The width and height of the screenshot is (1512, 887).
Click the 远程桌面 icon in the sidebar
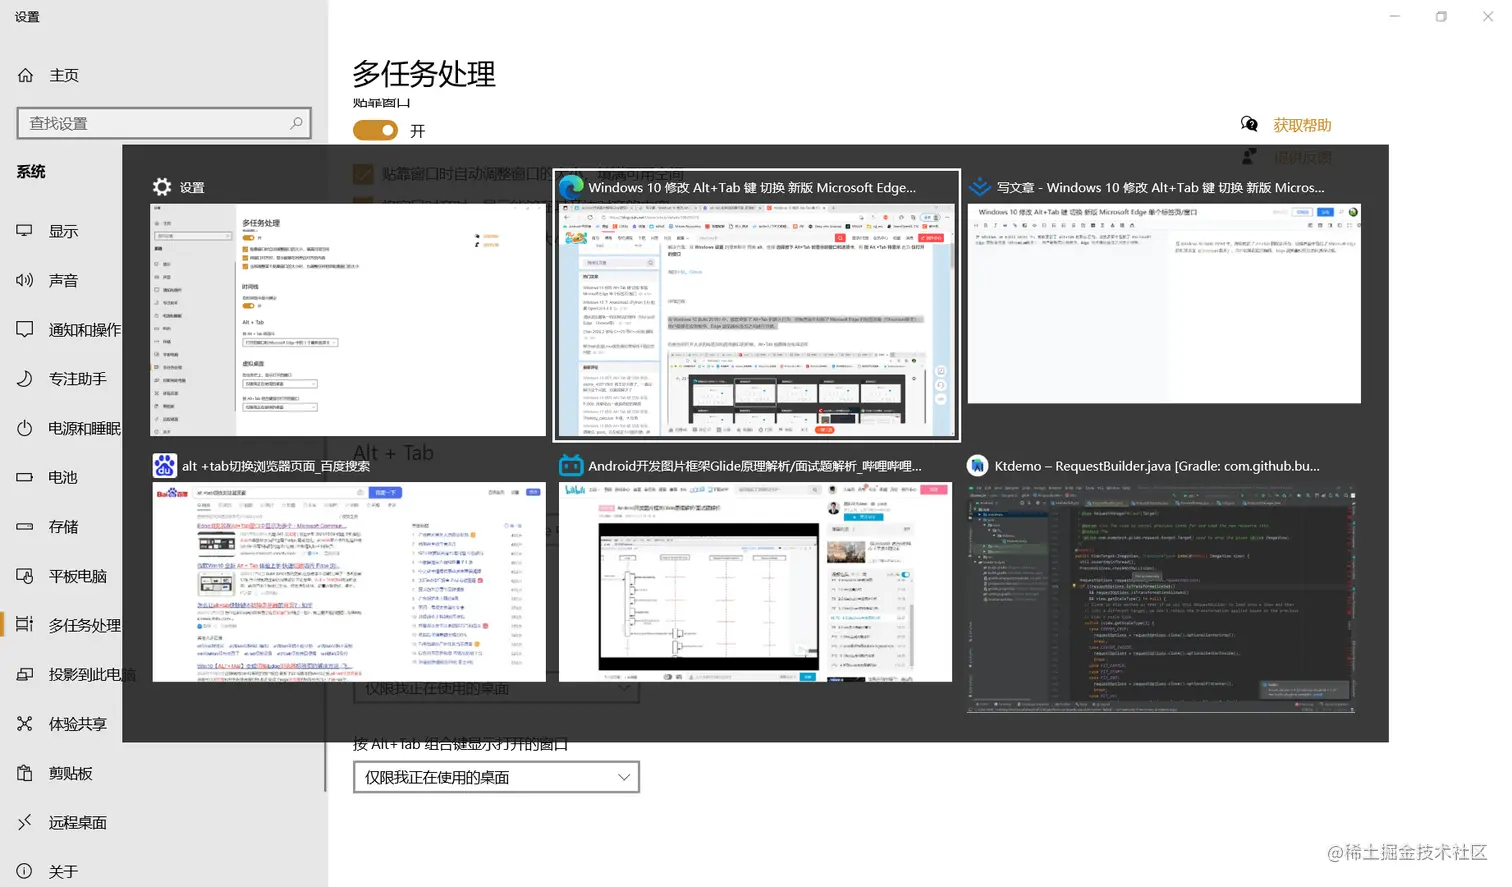pos(25,822)
